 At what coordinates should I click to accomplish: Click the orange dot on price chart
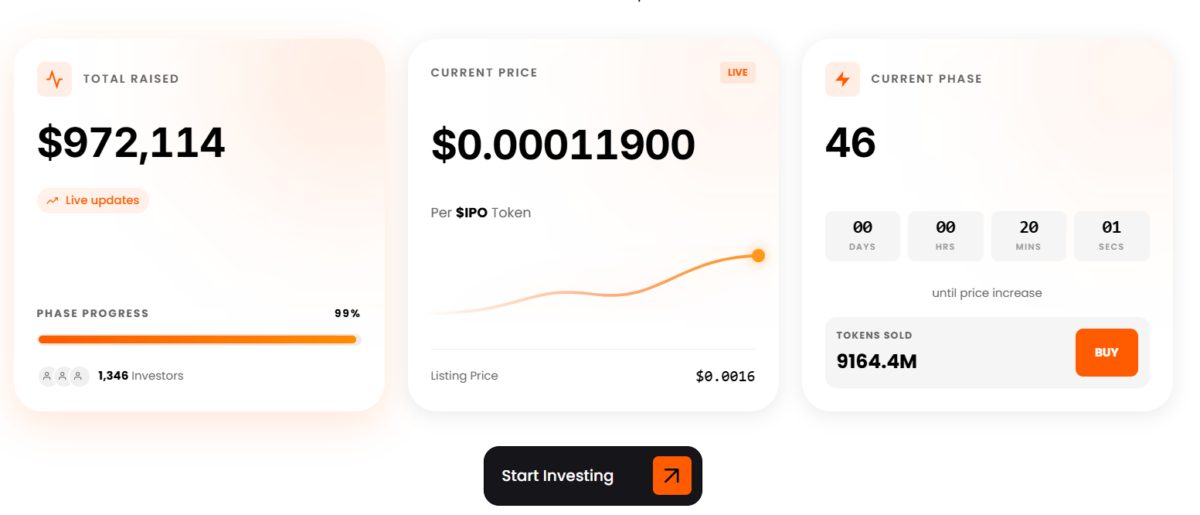[758, 256]
